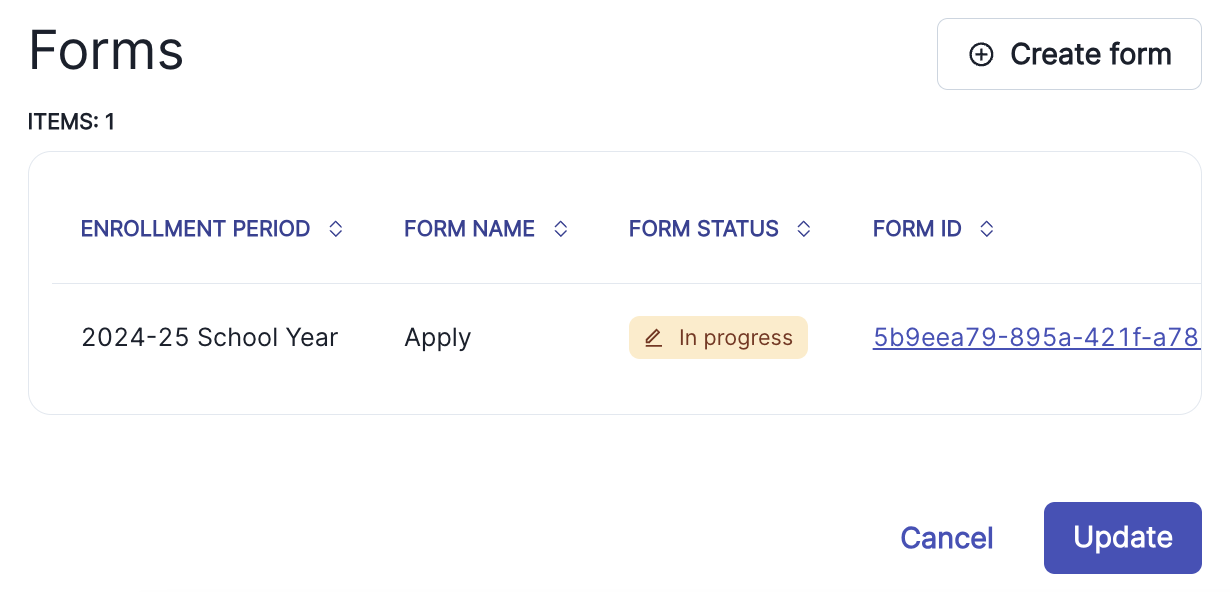The height and width of the screenshot is (592, 1230).
Task: Click the Apply form name cell
Action: pos(438,338)
